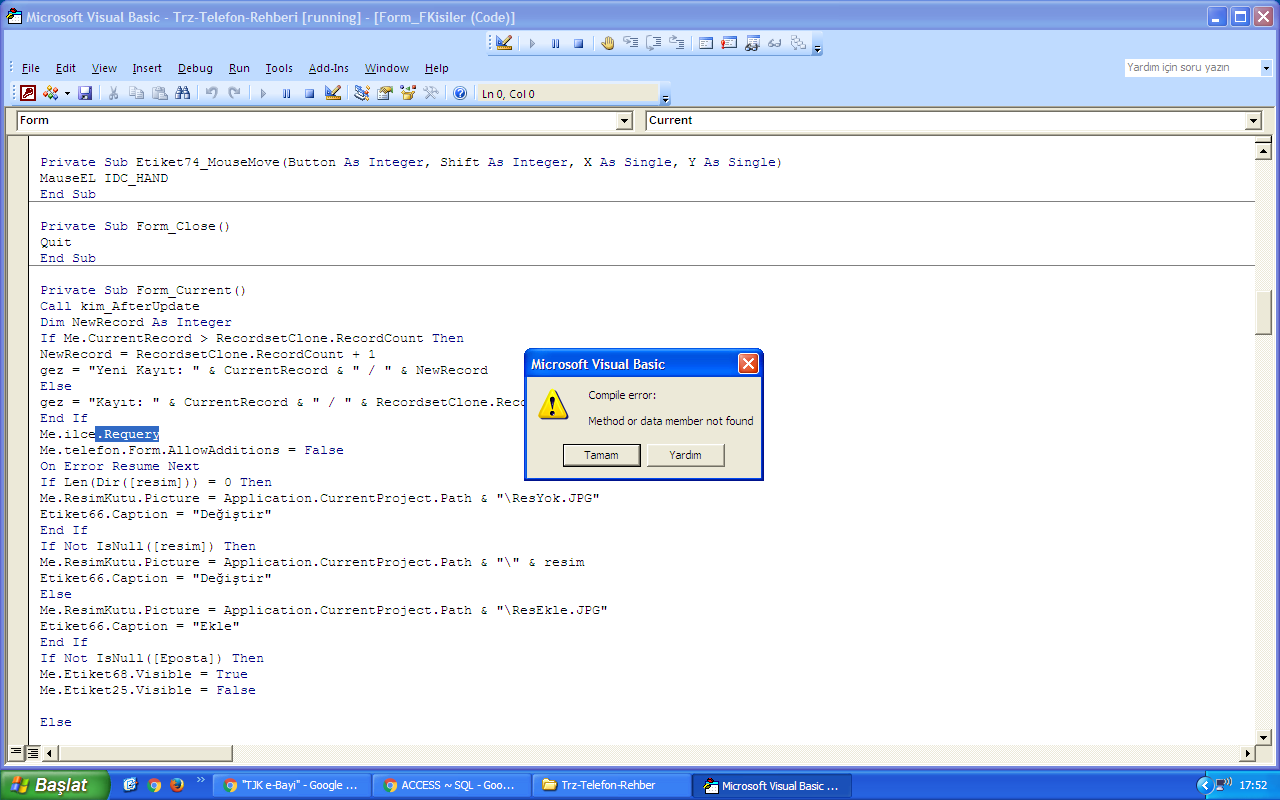Switch to Full Module View at bottom left

coord(32,752)
